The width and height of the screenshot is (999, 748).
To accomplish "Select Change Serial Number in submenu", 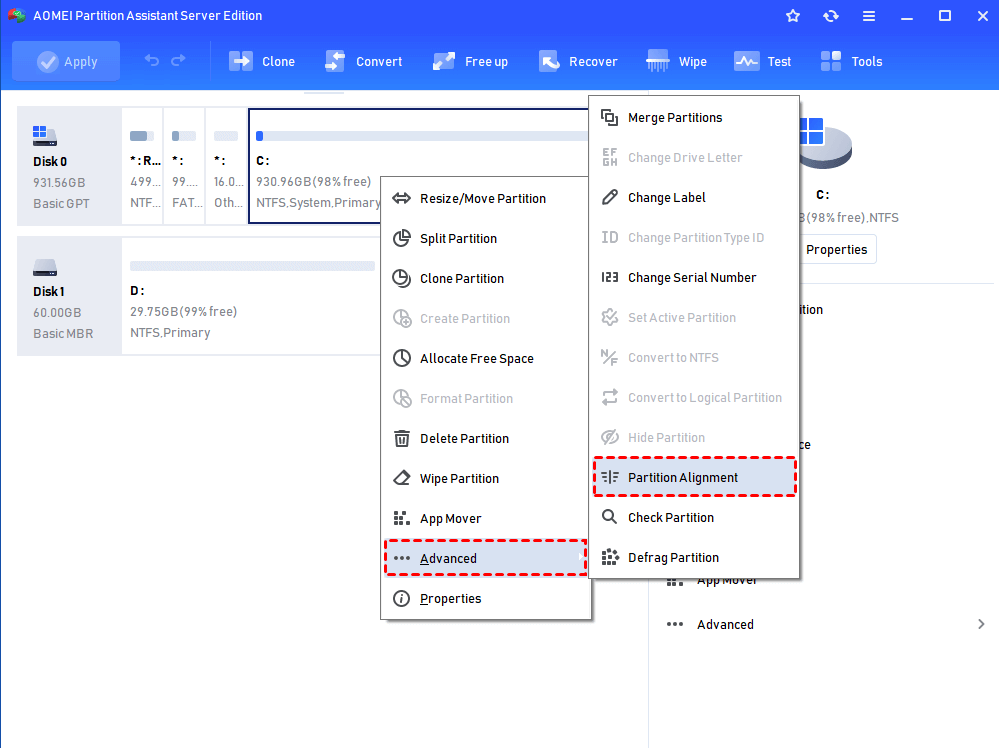I will tap(694, 277).
